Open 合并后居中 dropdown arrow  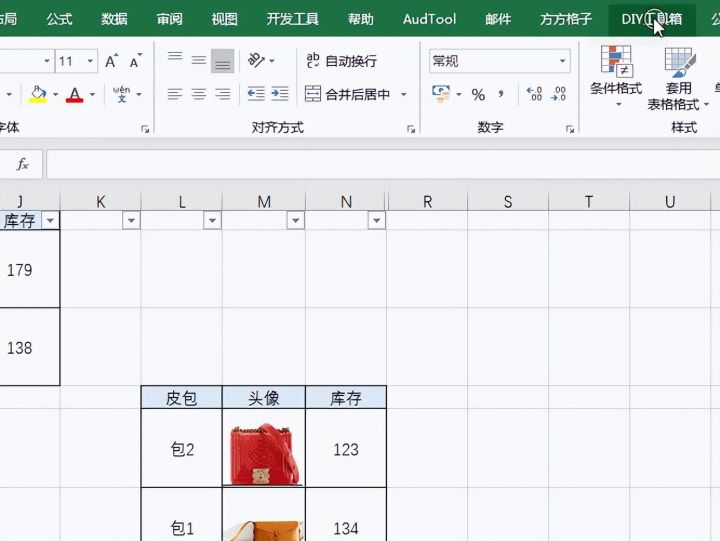pyautogui.click(x=404, y=95)
